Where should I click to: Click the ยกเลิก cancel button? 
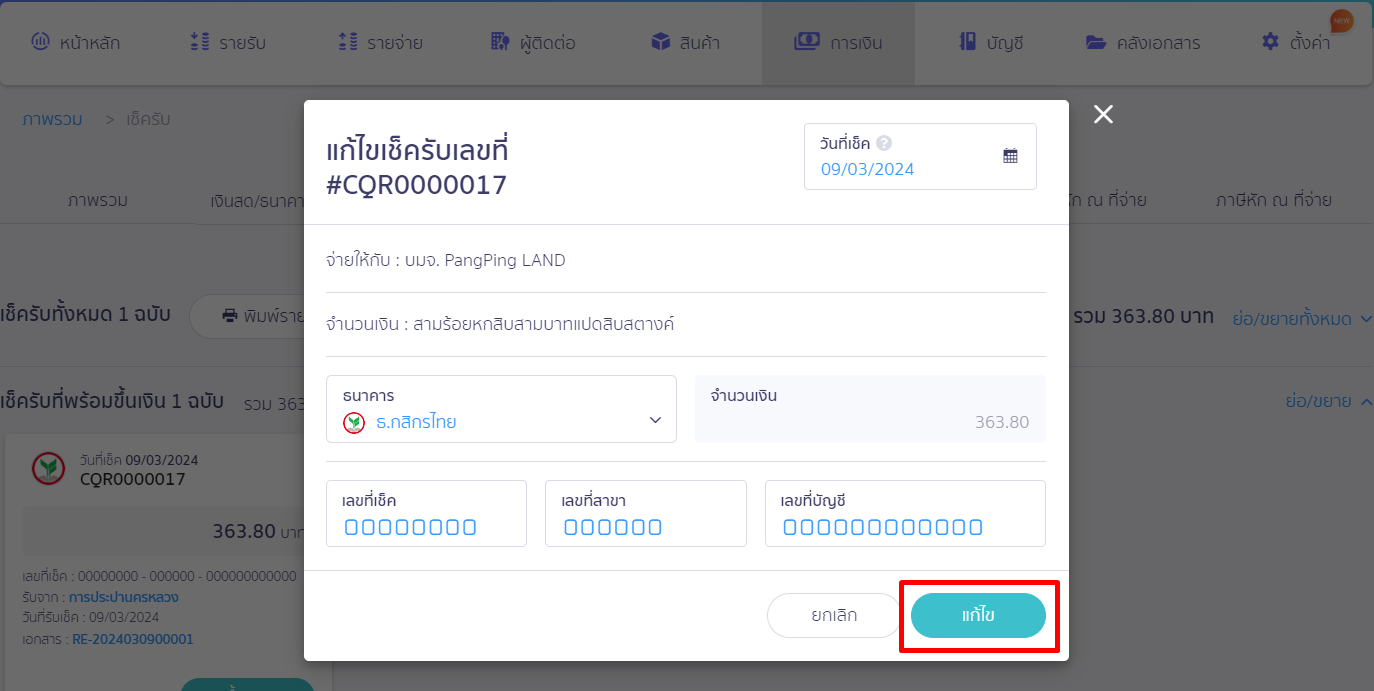(x=834, y=615)
